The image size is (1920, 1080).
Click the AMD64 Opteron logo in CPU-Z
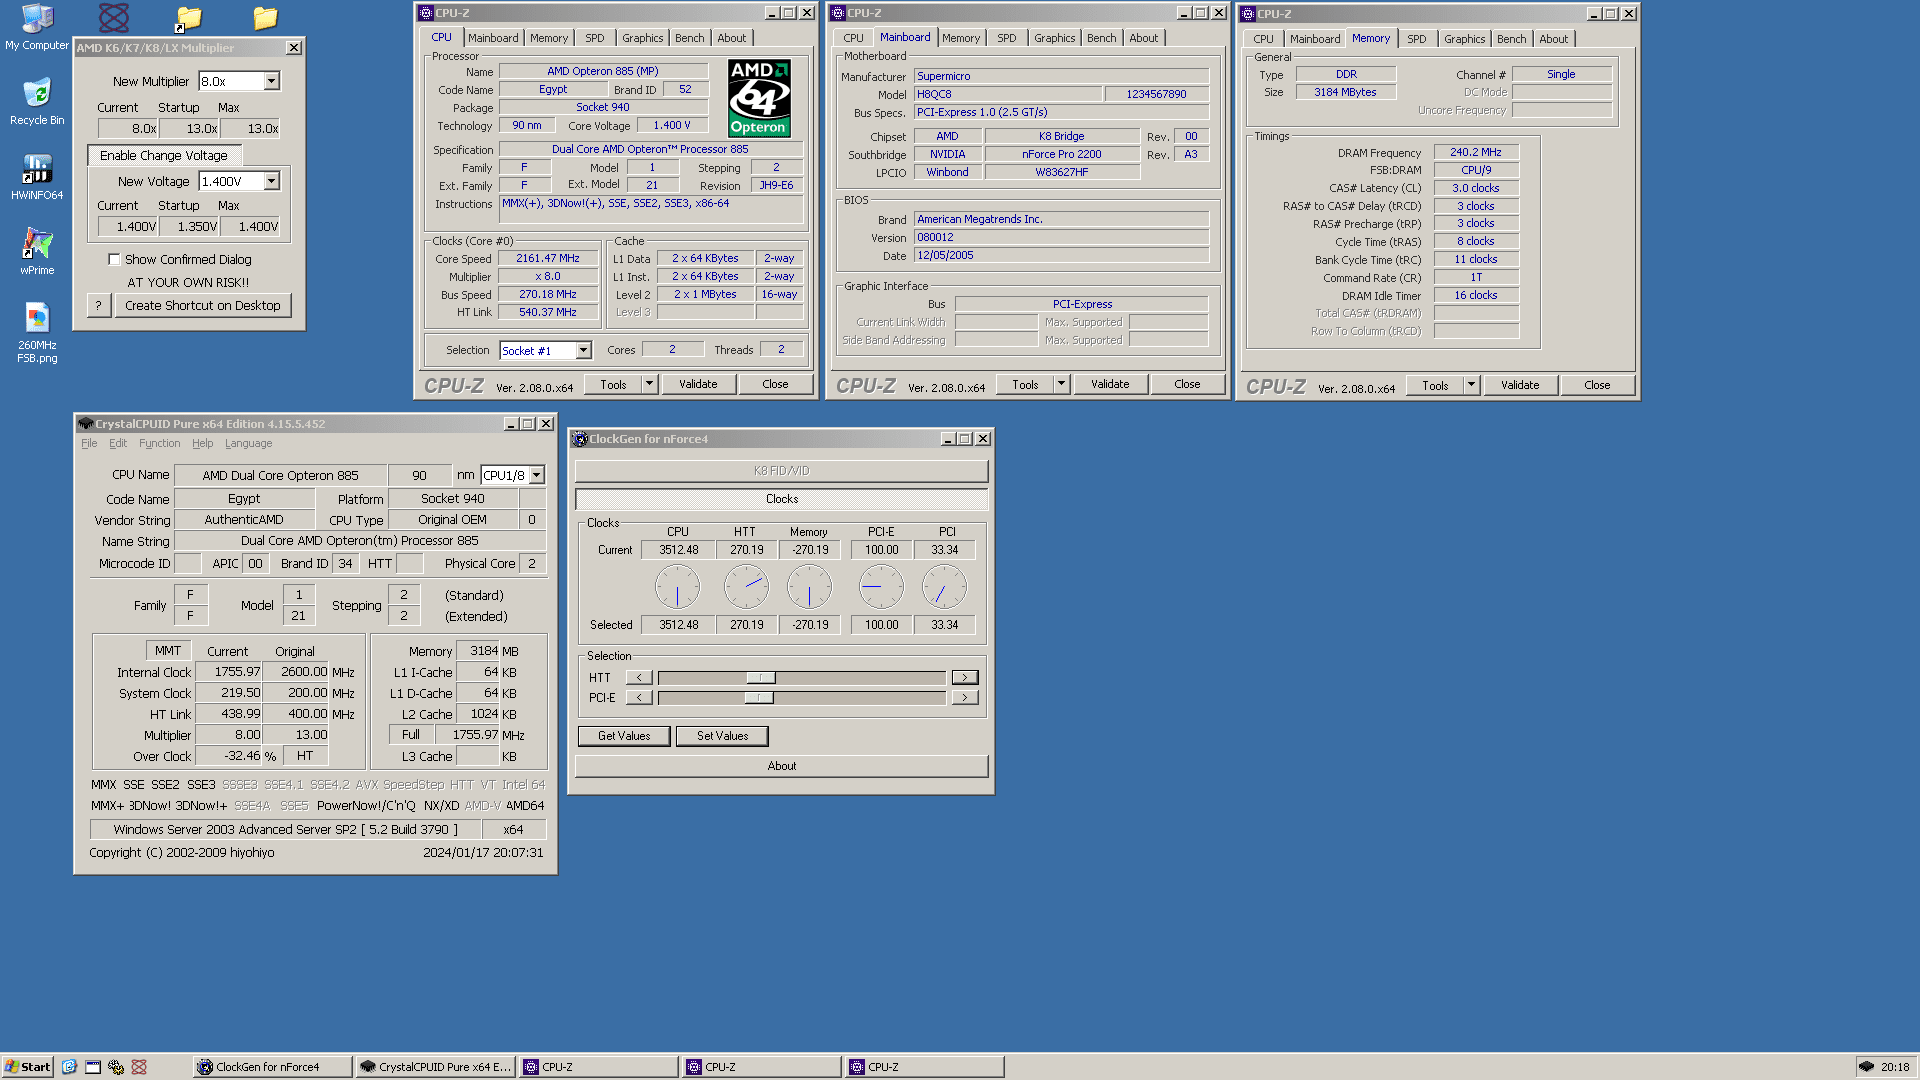[759, 98]
